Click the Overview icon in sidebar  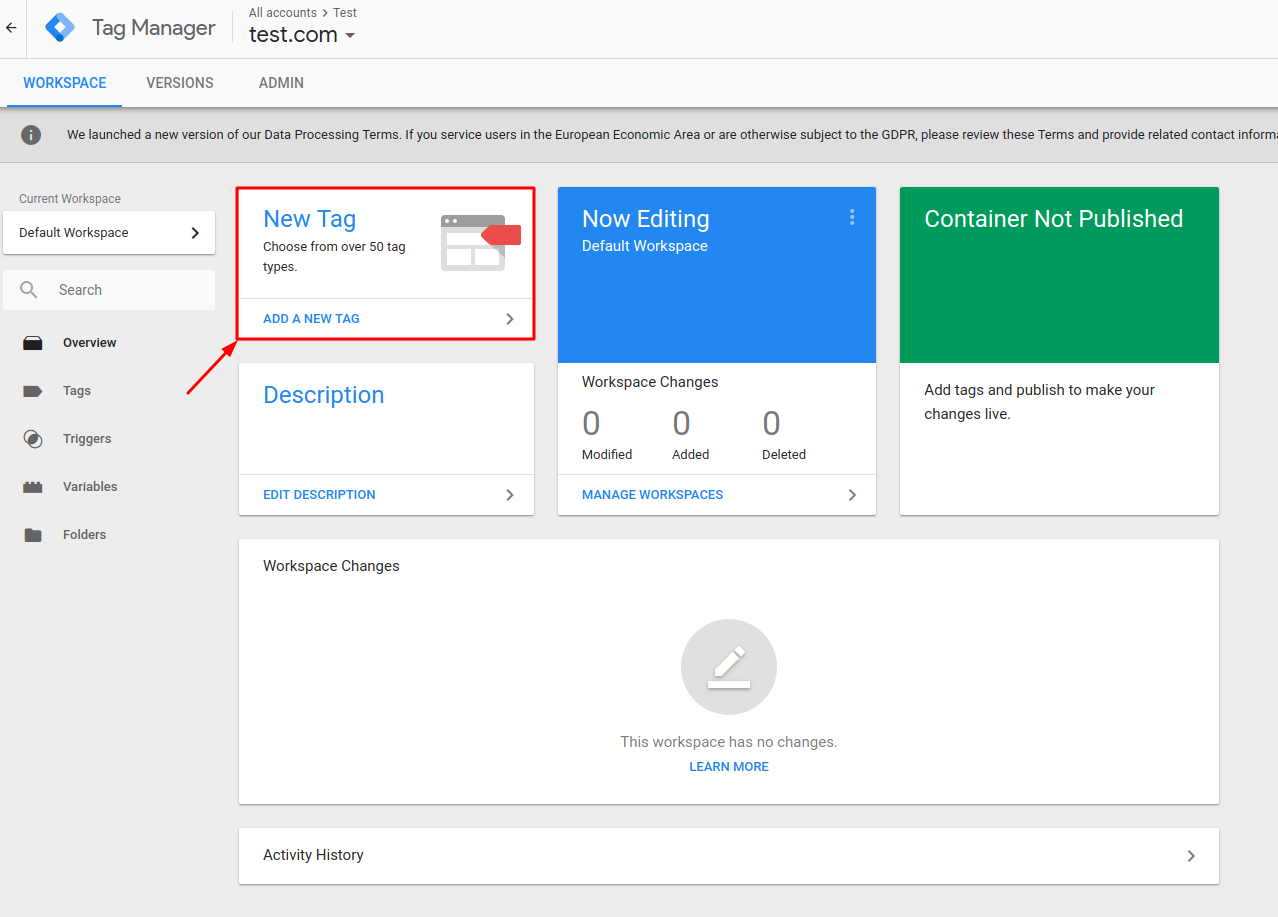[x=33, y=343]
